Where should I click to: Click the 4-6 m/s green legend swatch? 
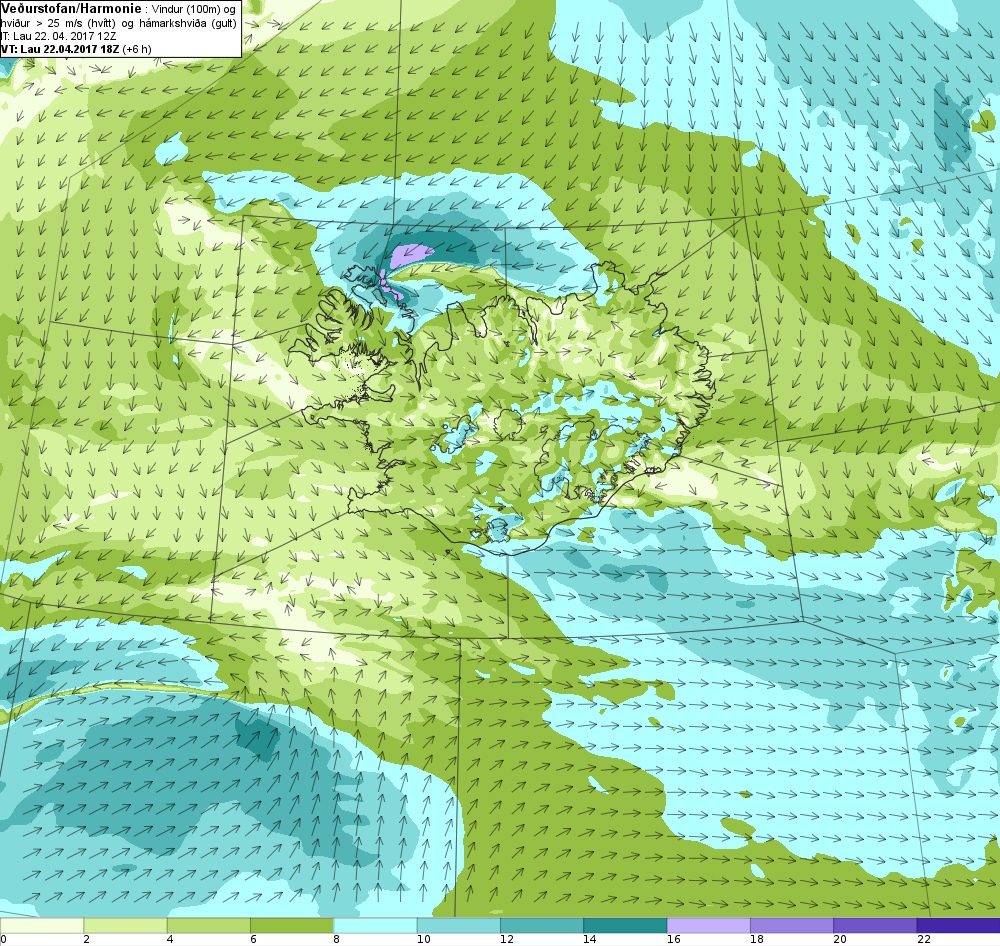(x=209, y=925)
